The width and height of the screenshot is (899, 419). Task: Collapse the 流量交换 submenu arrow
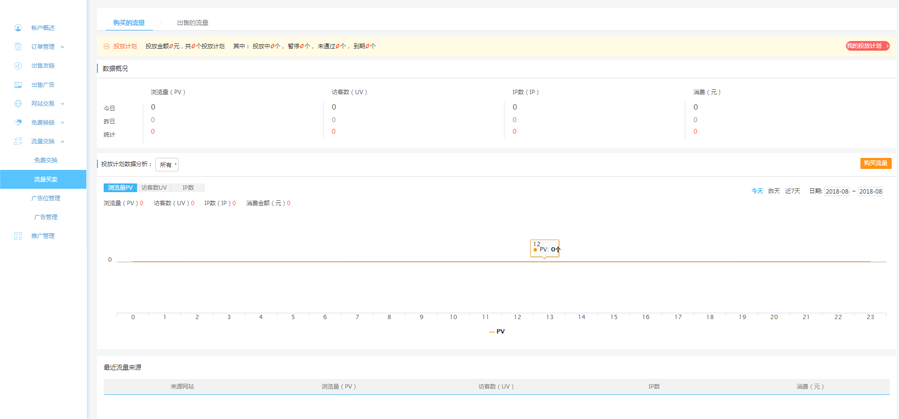tap(62, 142)
